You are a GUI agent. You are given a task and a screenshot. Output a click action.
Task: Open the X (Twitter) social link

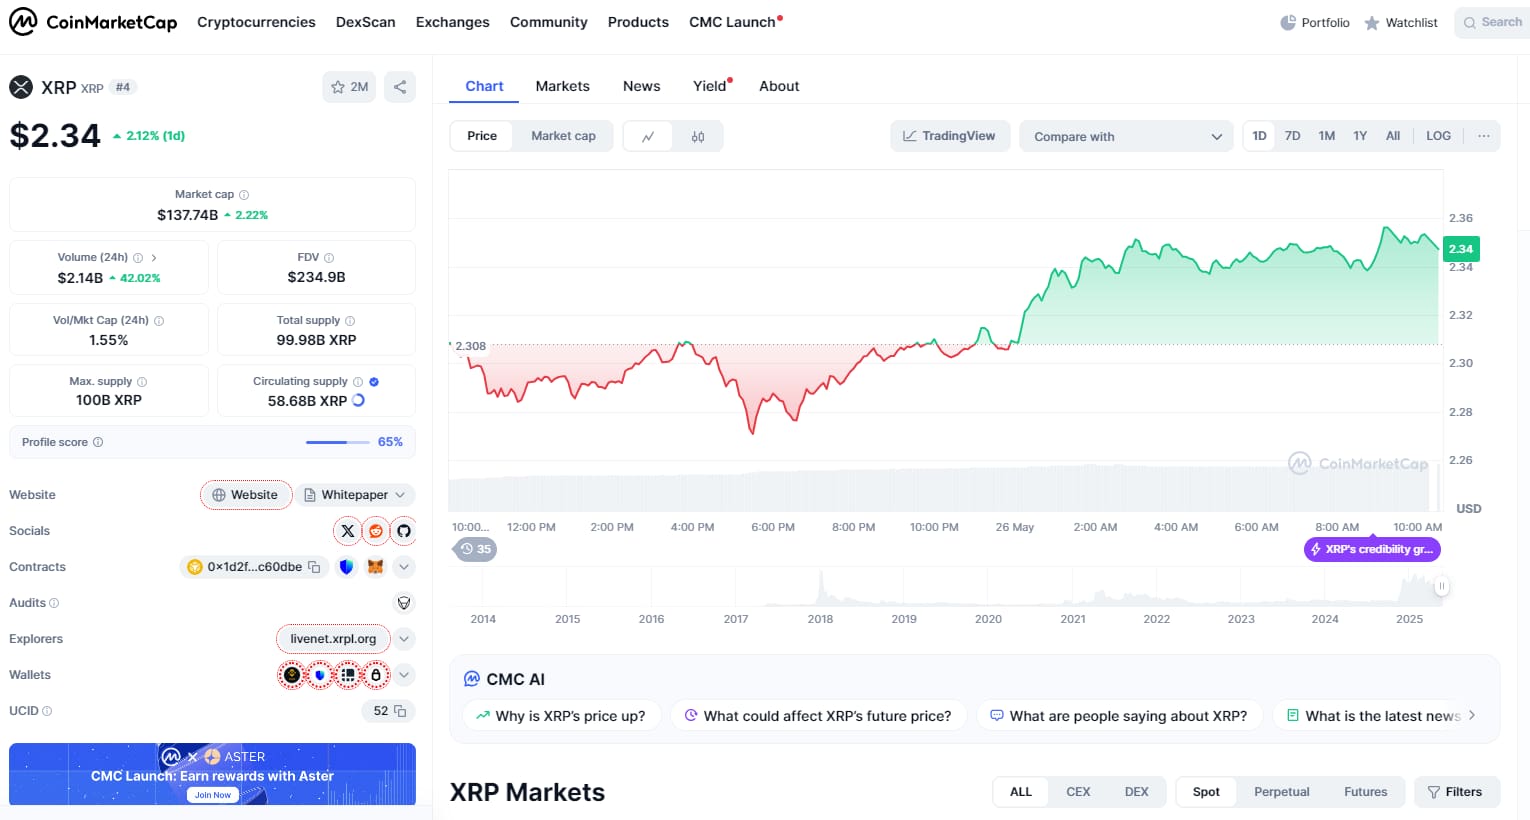[x=347, y=531]
